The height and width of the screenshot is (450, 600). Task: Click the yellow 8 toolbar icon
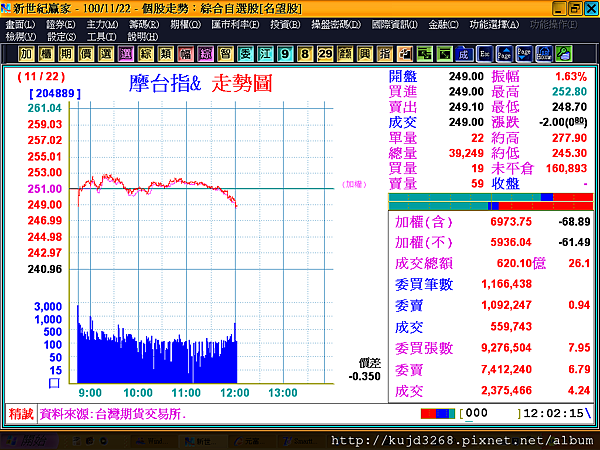point(305,54)
